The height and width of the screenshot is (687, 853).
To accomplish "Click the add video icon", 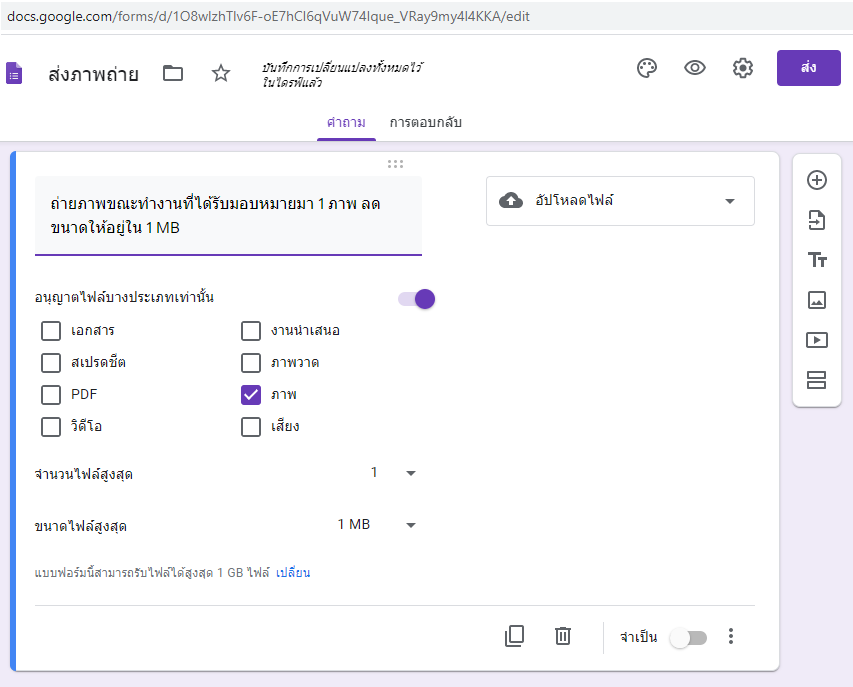I will click(x=817, y=340).
